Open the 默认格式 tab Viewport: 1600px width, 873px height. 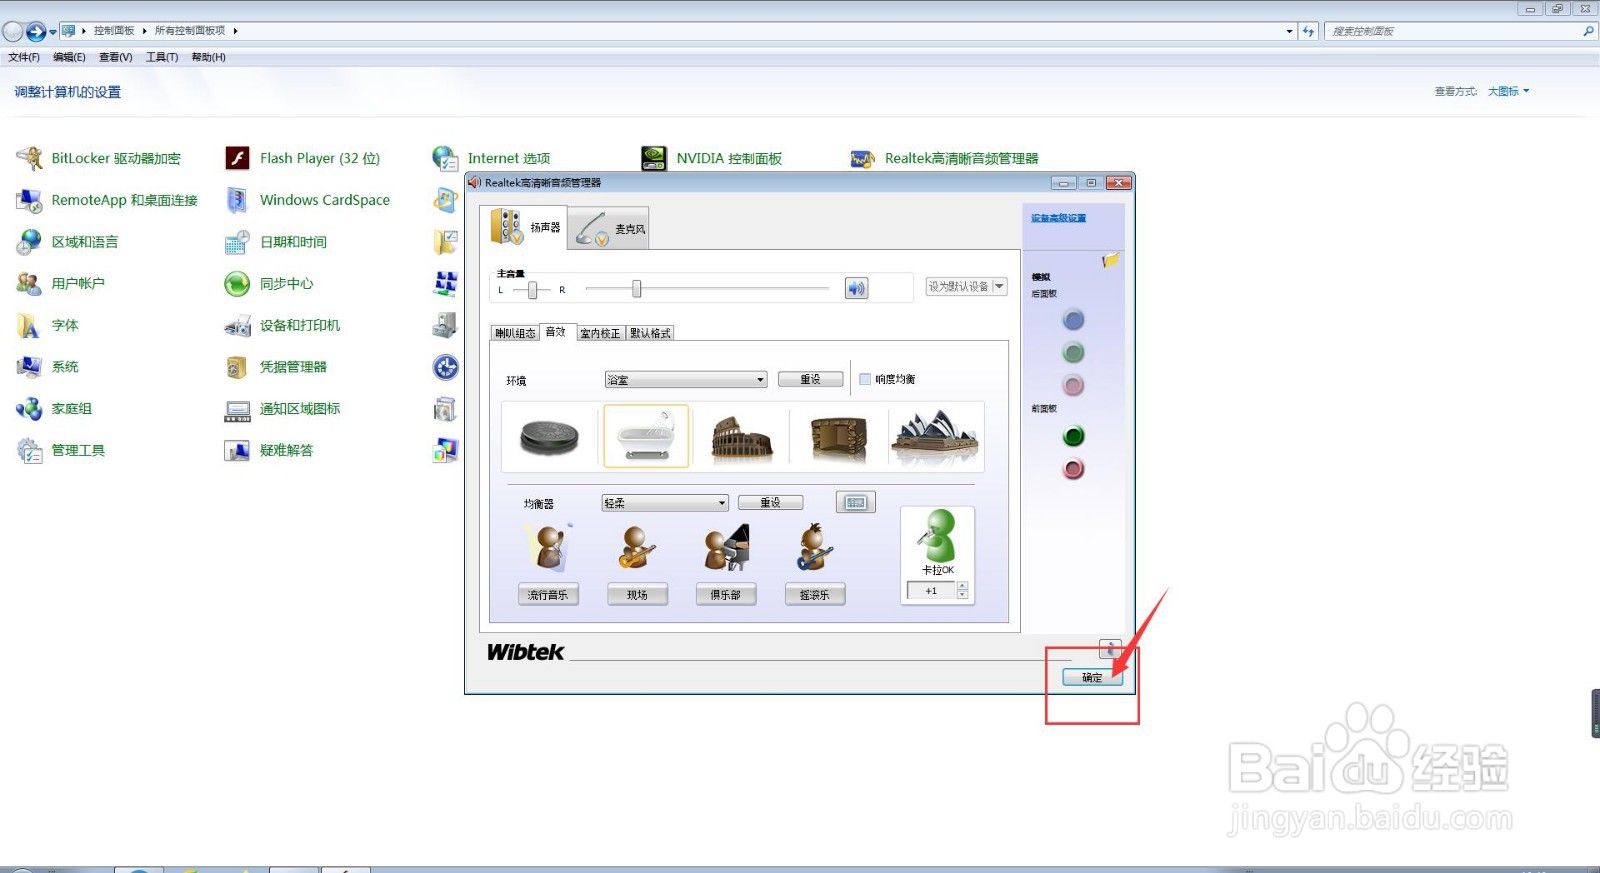650,333
